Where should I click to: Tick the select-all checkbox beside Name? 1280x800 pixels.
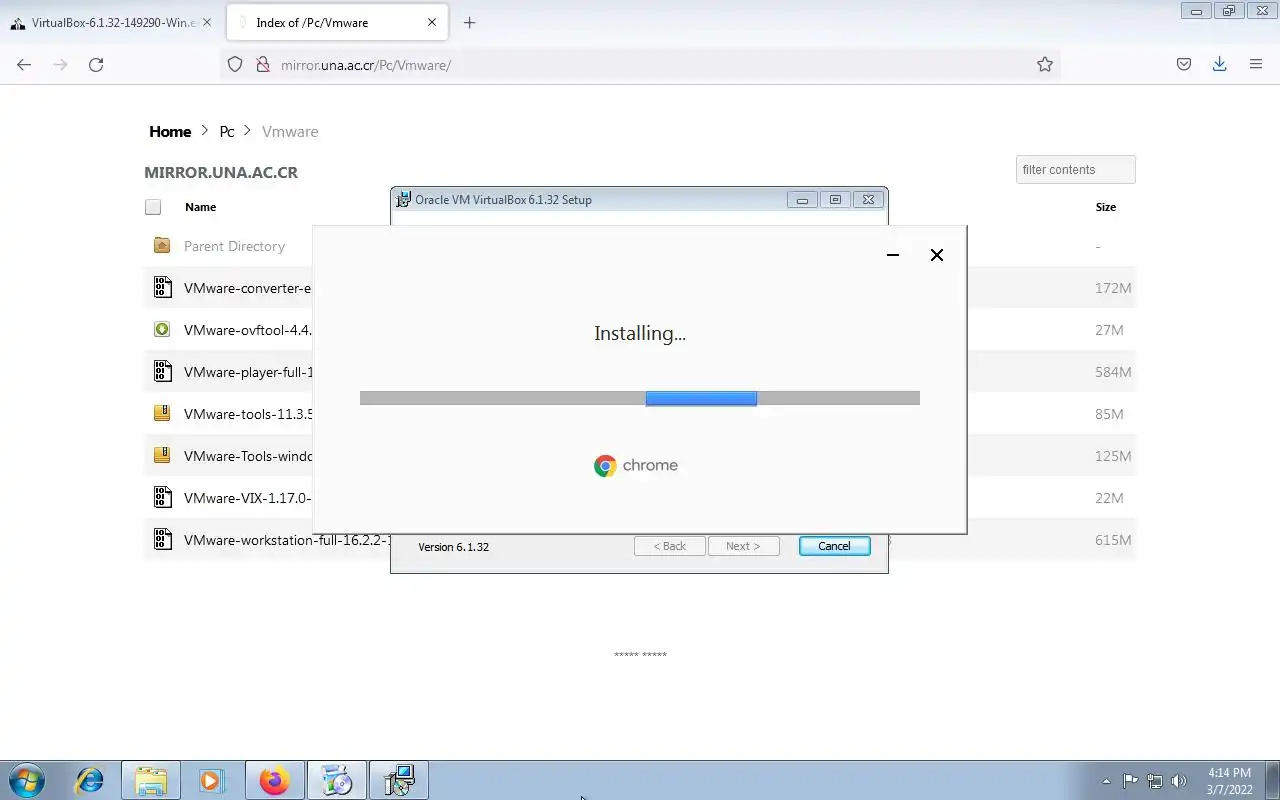coord(153,207)
